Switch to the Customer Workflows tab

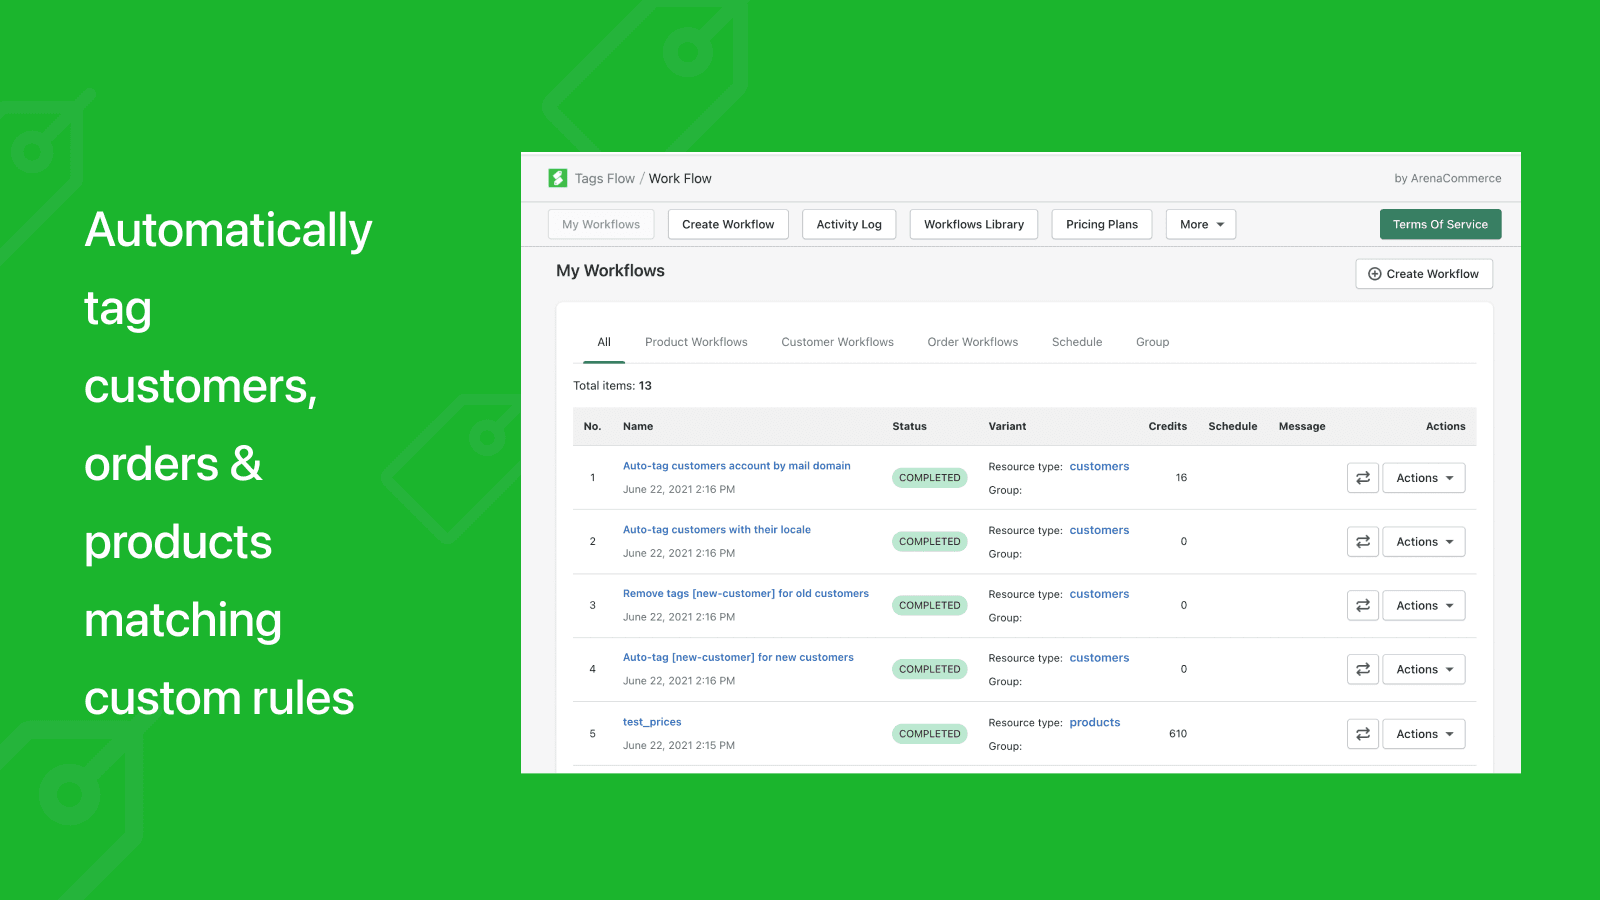837,342
